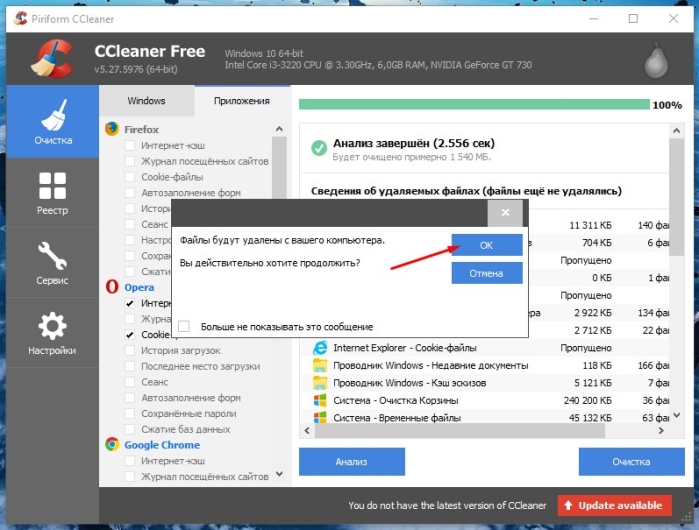Screen dimensions: 699x530
Task: Enable Firefox Интернет-кэш checkbox
Action: pos(130,145)
